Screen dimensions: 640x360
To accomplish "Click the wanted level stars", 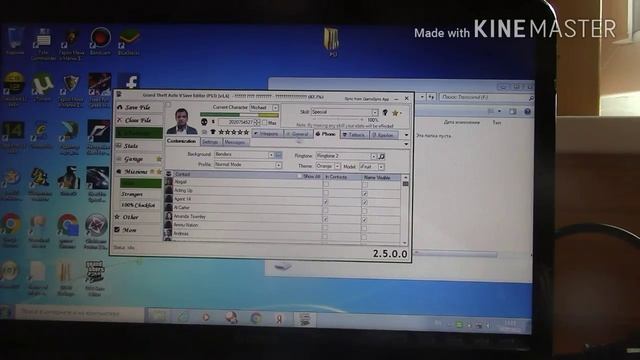I will 233,132.
